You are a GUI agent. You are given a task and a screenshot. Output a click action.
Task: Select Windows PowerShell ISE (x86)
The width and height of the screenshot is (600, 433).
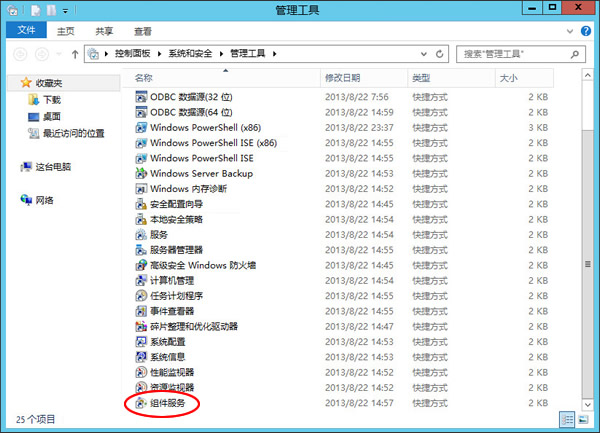212,143
